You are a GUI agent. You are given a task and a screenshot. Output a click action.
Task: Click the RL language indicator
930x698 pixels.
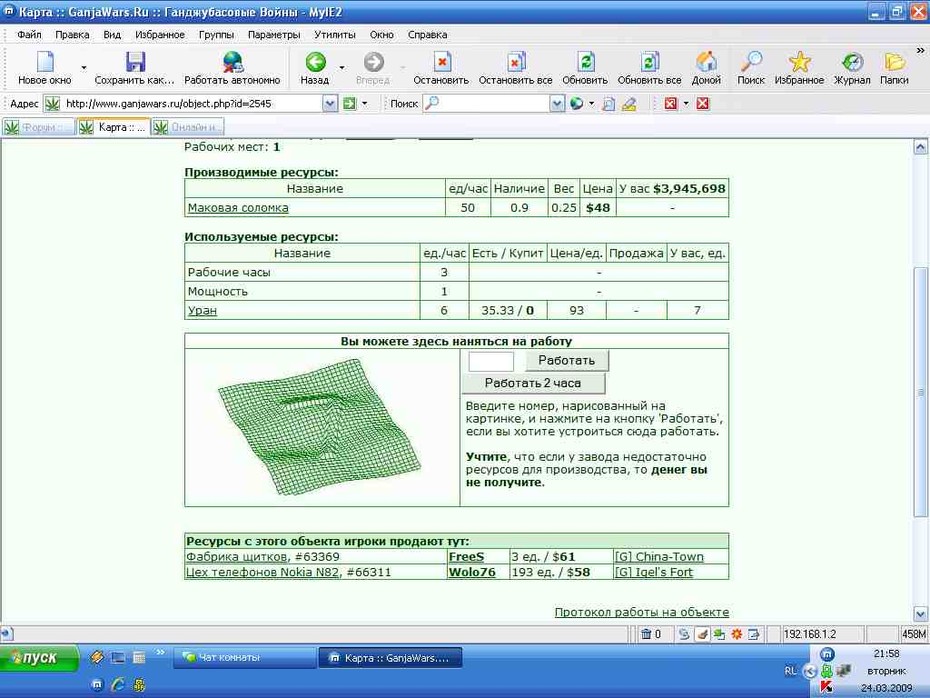[x=790, y=671]
